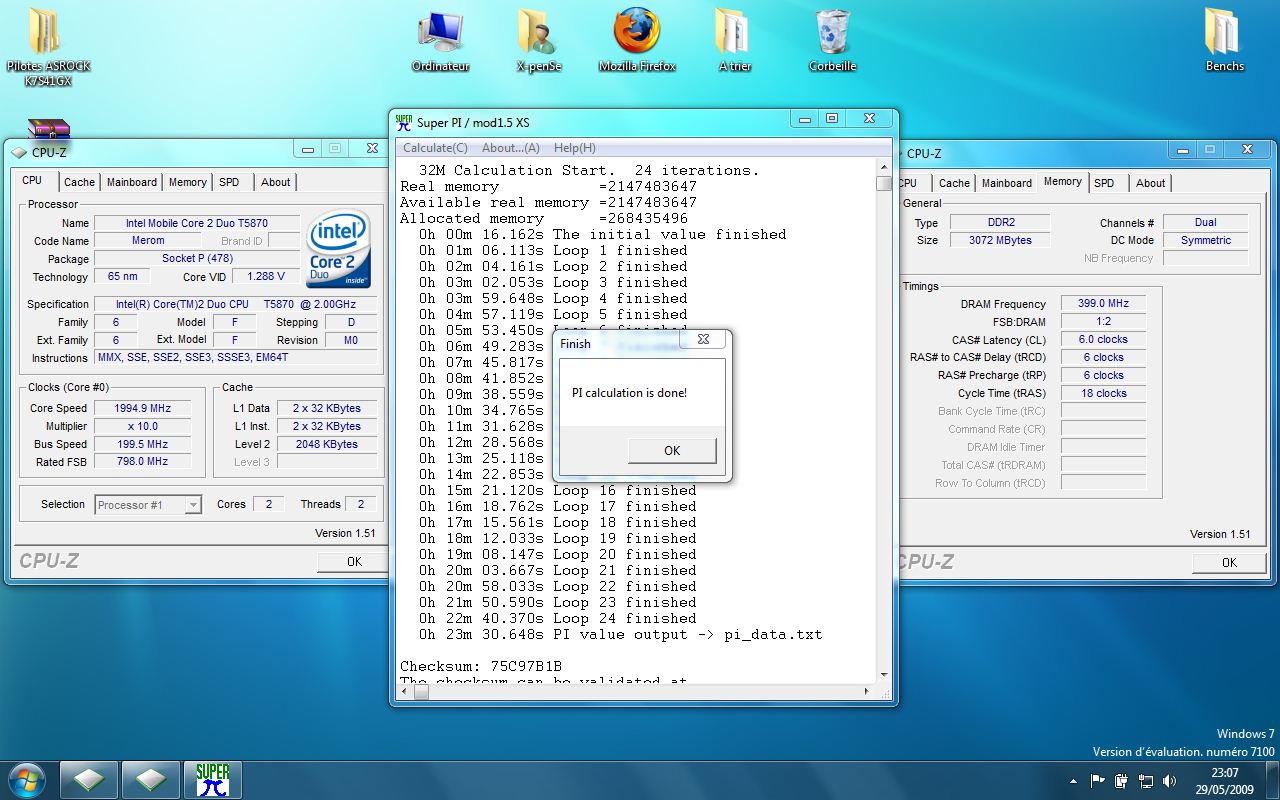Click the Rated FSB value 798.0 MHz

pyautogui.click(x=143, y=462)
